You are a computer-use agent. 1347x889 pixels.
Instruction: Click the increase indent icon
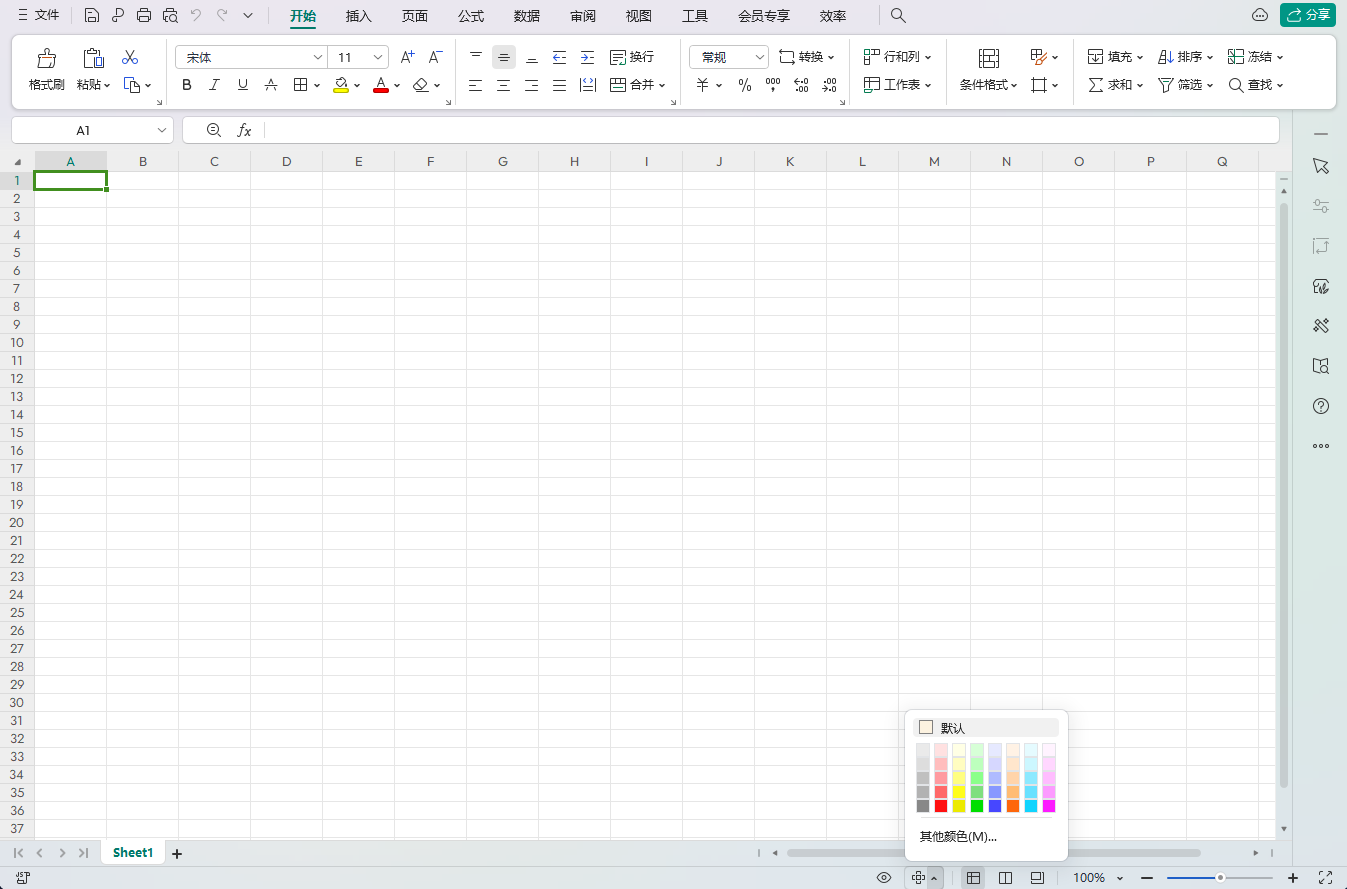click(x=588, y=57)
